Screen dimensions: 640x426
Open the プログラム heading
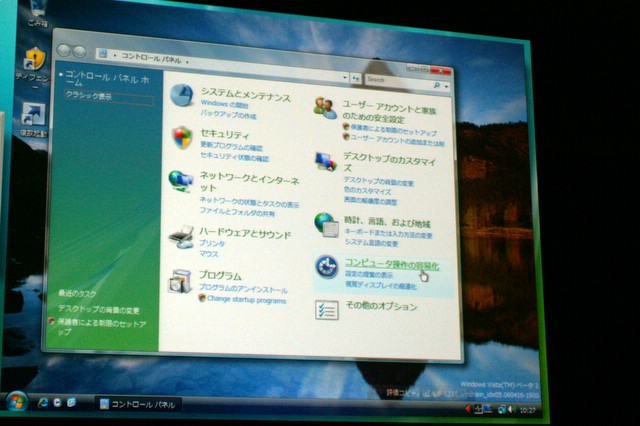[220, 275]
